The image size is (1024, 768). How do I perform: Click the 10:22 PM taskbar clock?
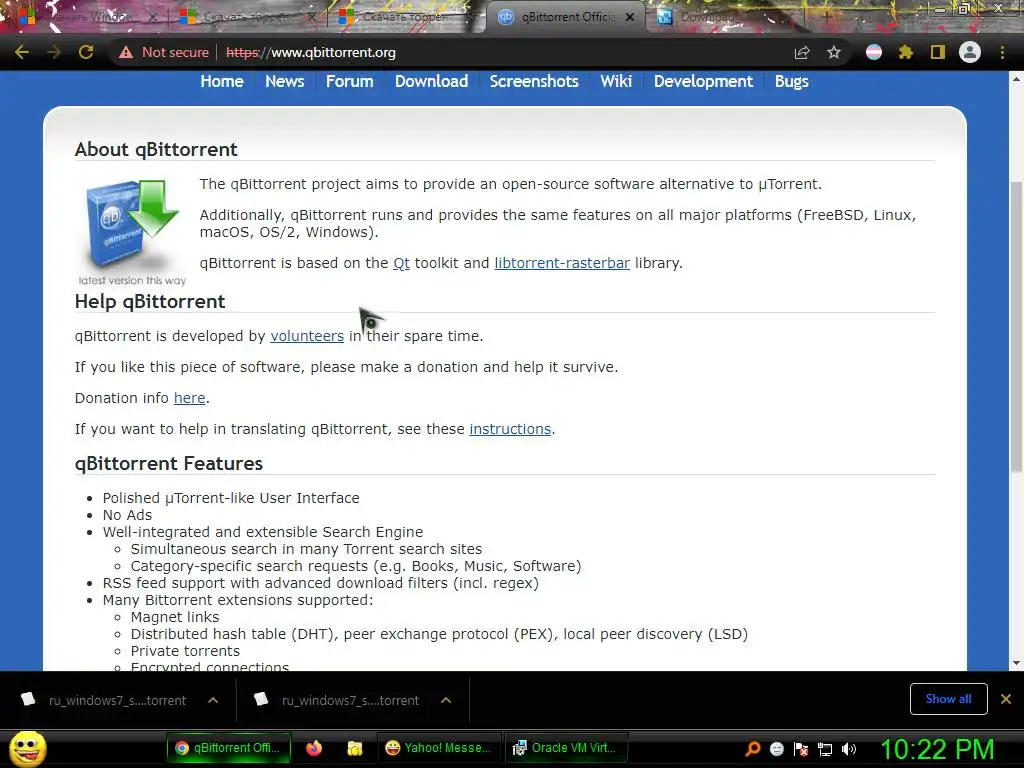pyautogui.click(x=937, y=749)
